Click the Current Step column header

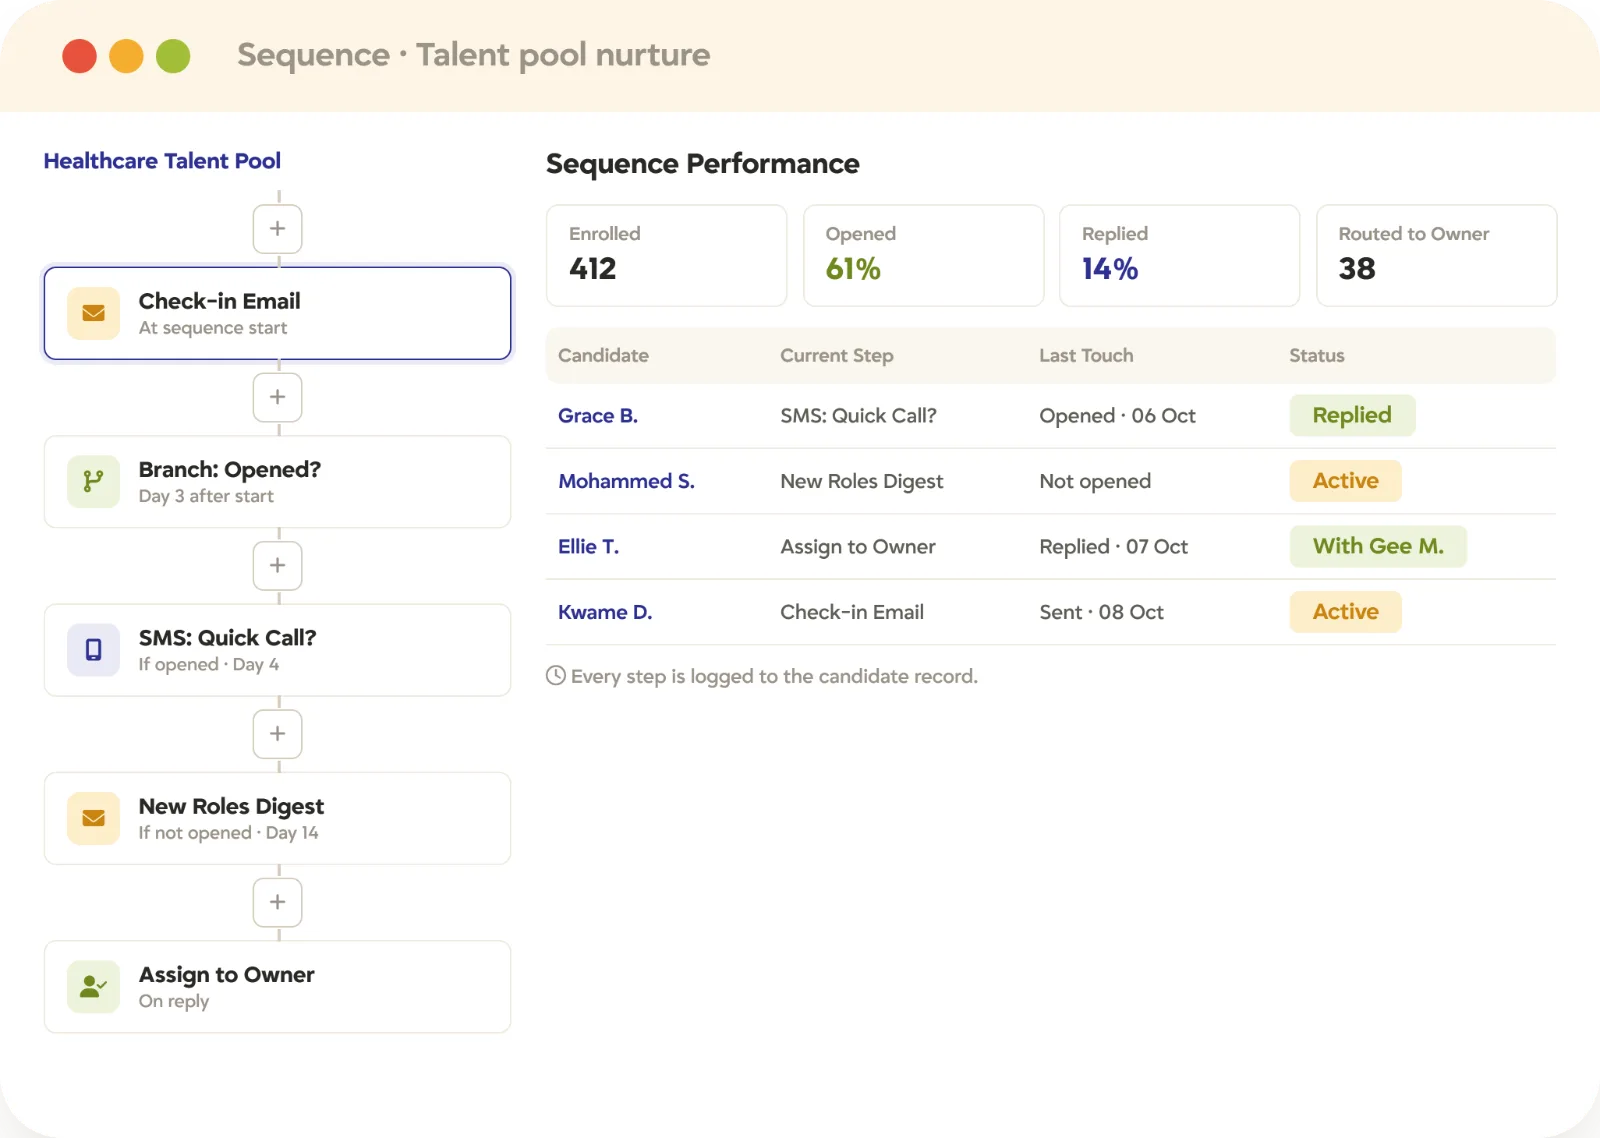click(837, 356)
